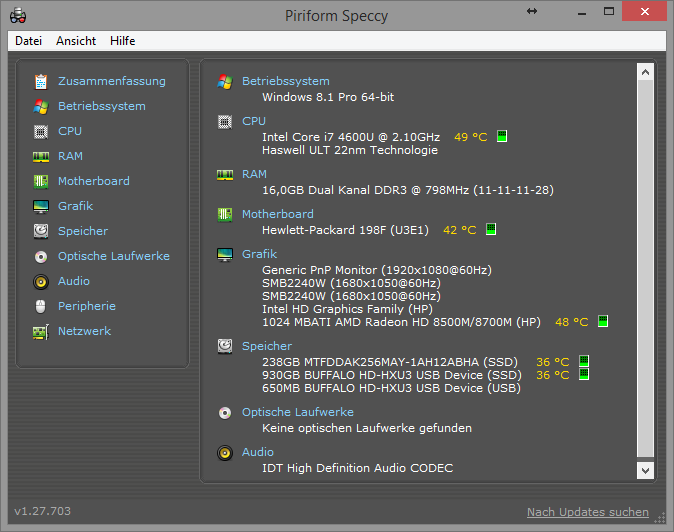Click 'IDT High Definition Audio CODEC' text
The image size is (674, 532).
point(358,468)
